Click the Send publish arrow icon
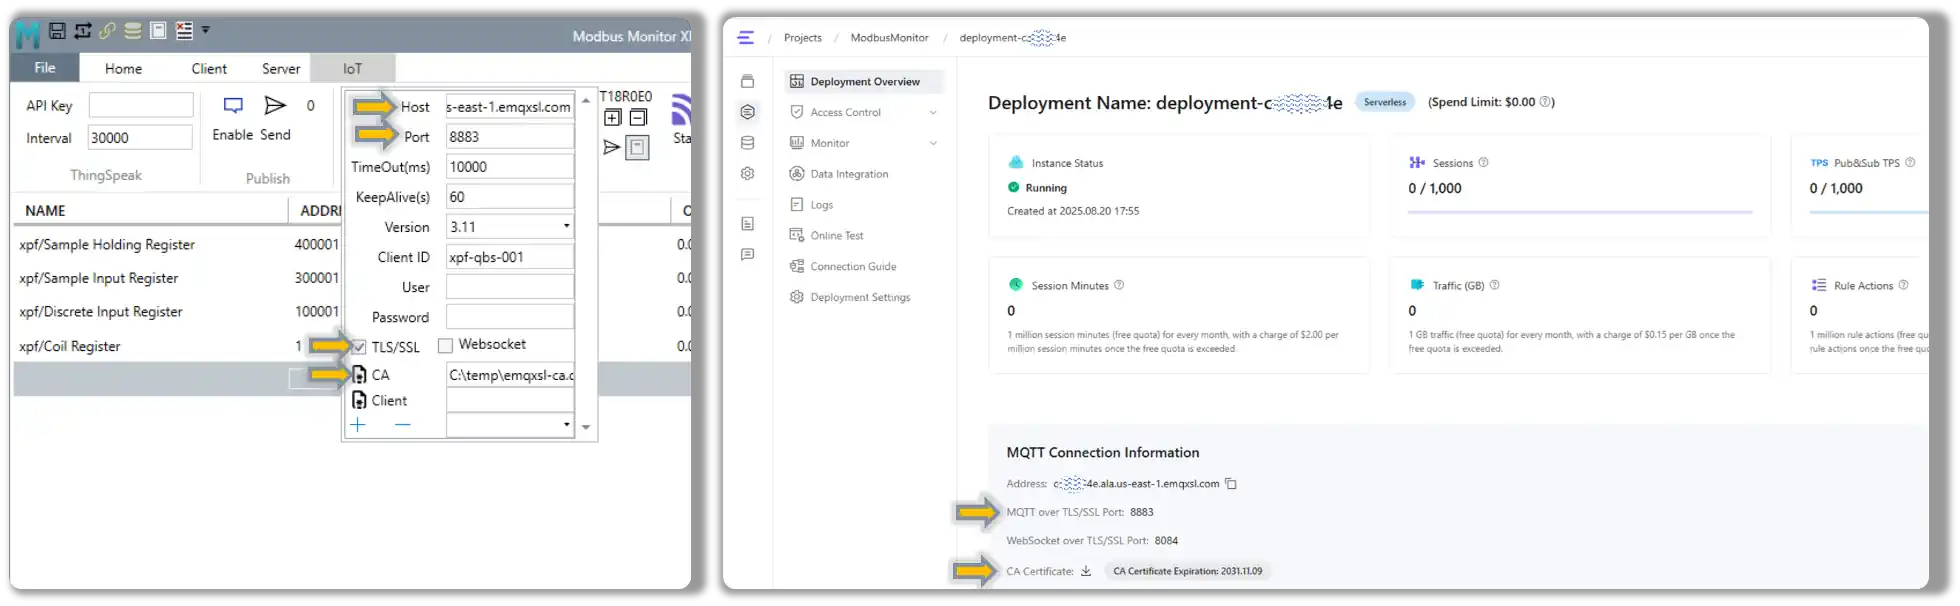This screenshot has height=606, width=1960. tap(275, 106)
